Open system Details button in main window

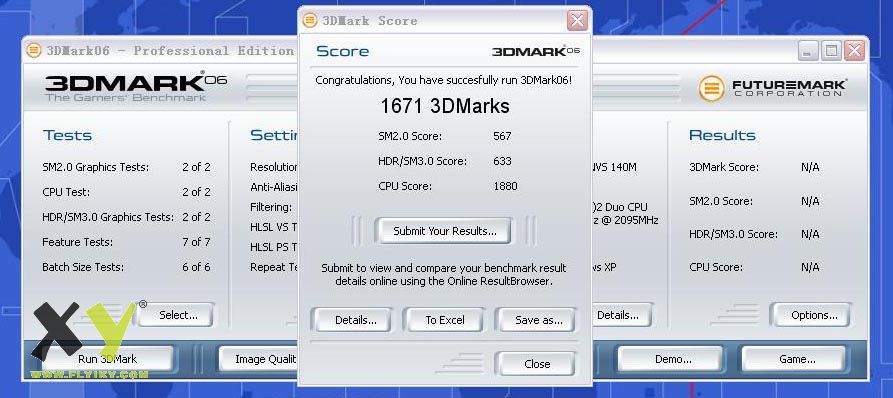622,315
